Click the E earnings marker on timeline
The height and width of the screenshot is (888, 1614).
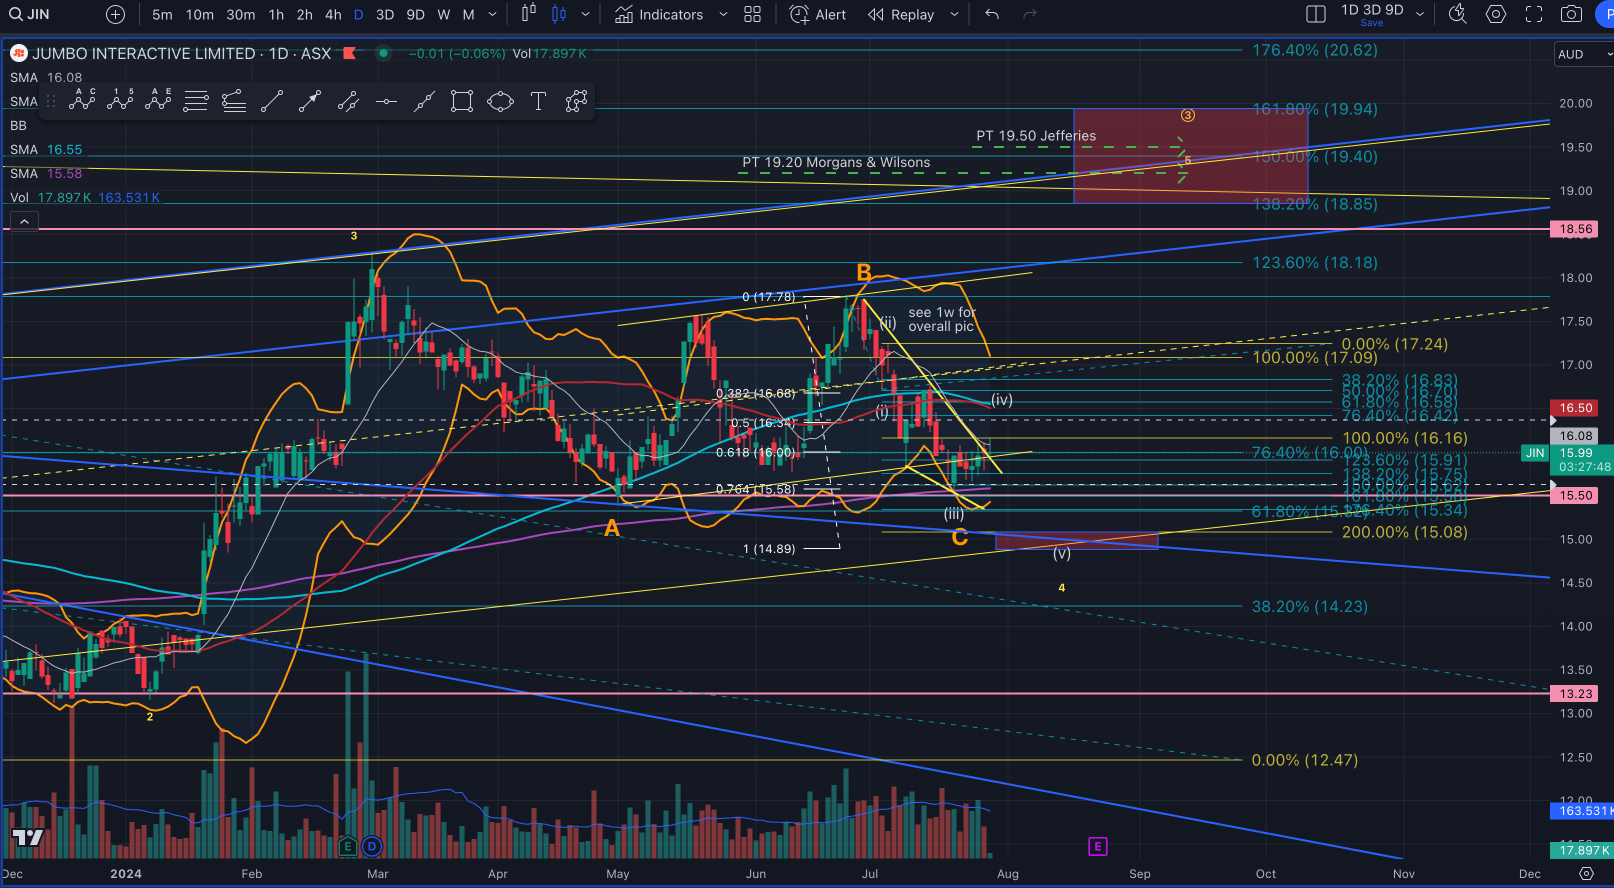click(347, 846)
